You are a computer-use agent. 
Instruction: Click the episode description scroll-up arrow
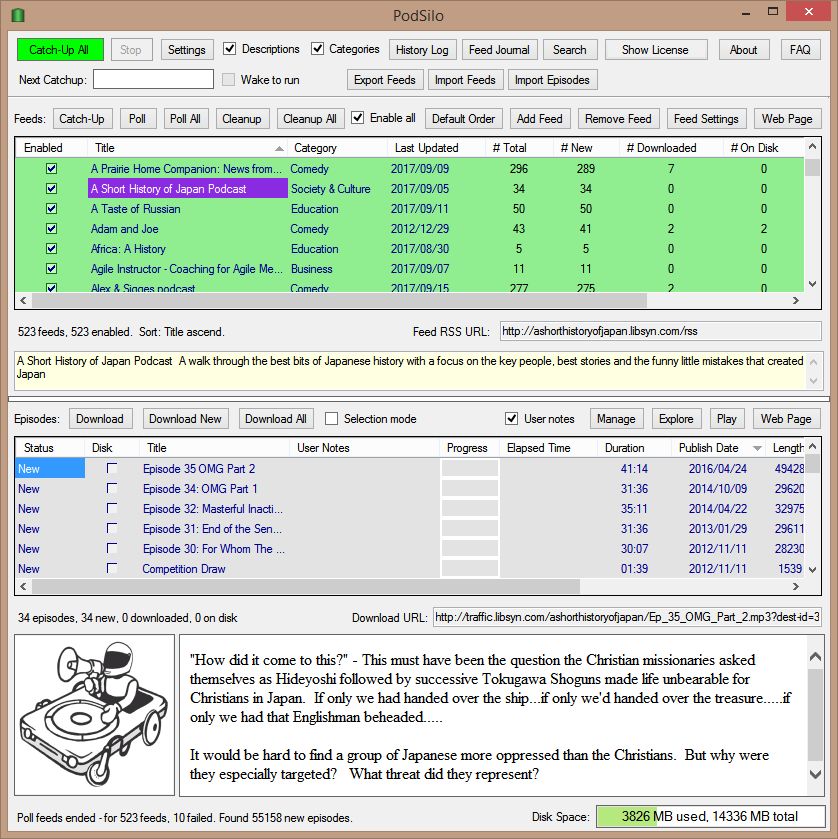[x=815, y=657]
